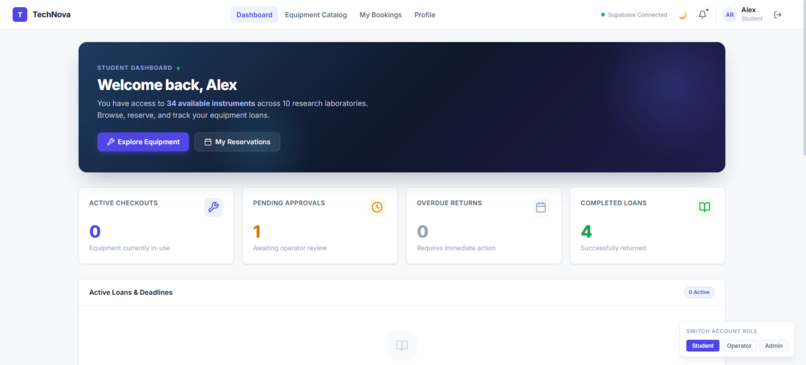Toggle dark mode moon icon
The width and height of the screenshot is (806, 365).
[682, 15]
